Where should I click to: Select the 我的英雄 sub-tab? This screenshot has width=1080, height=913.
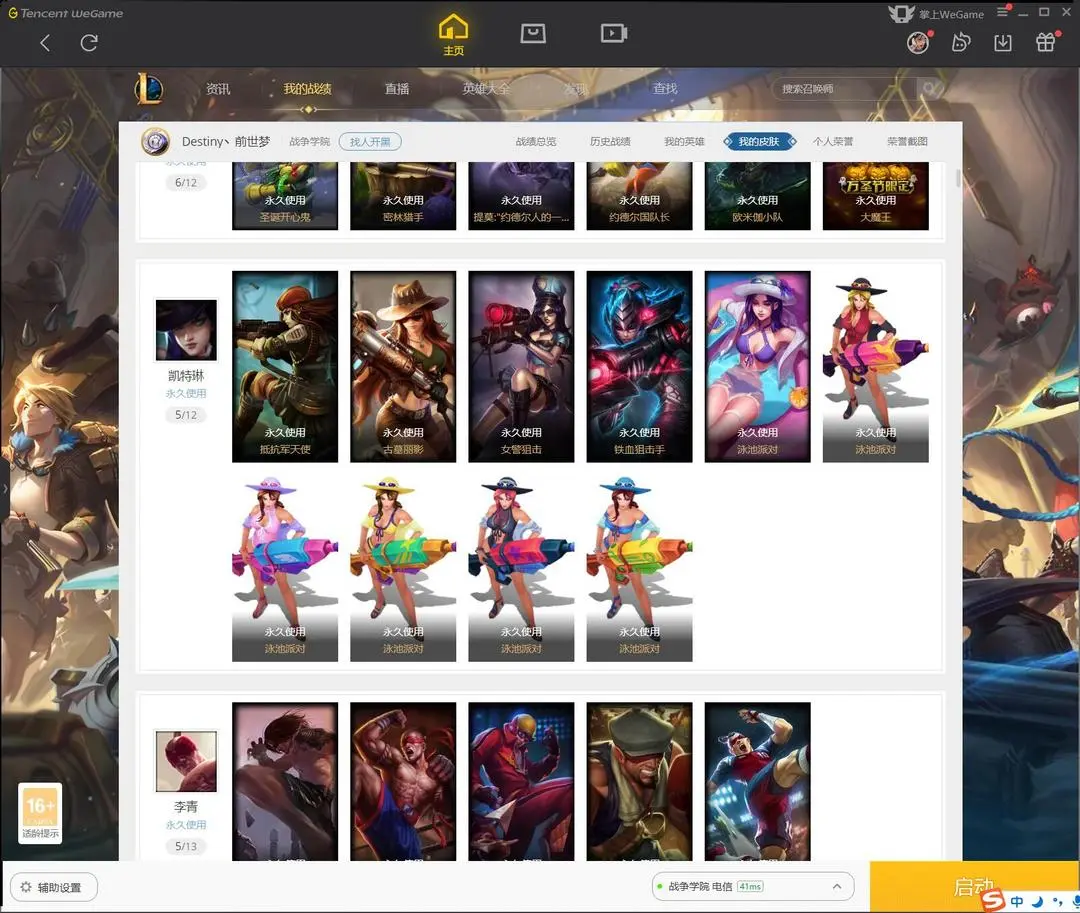point(684,142)
